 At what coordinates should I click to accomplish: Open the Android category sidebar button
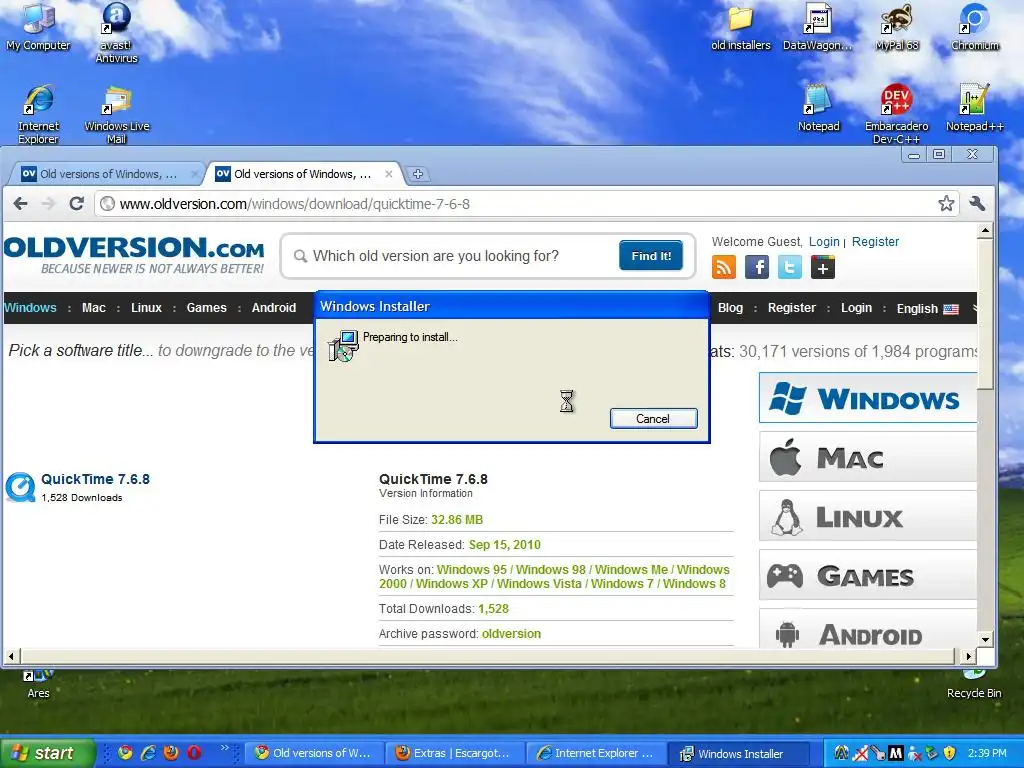point(867,630)
